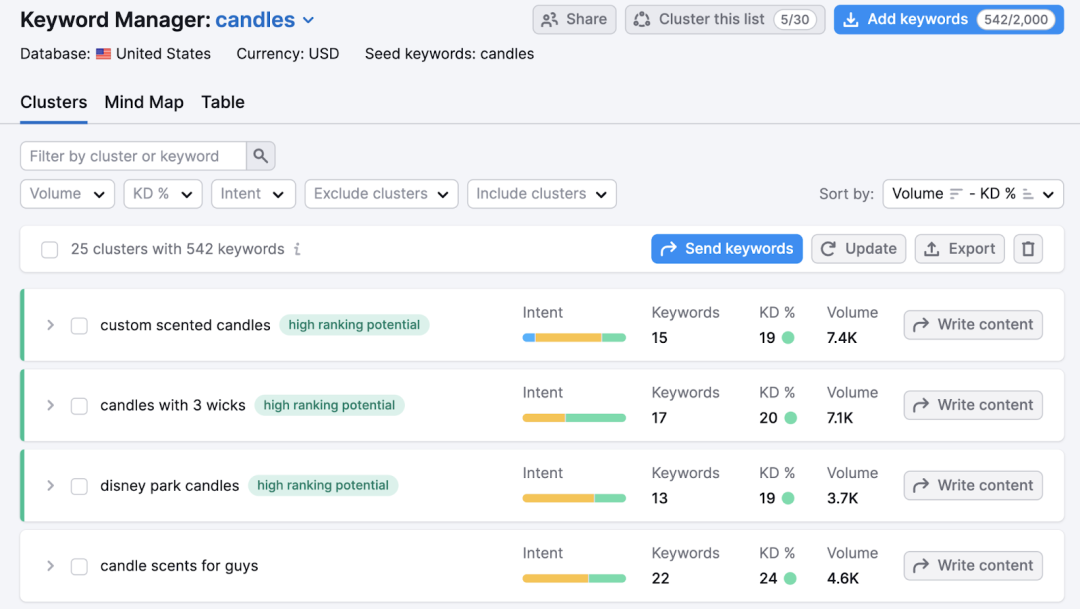Click the 'Currency: USD' text
1080x609 pixels.
(288, 54)
